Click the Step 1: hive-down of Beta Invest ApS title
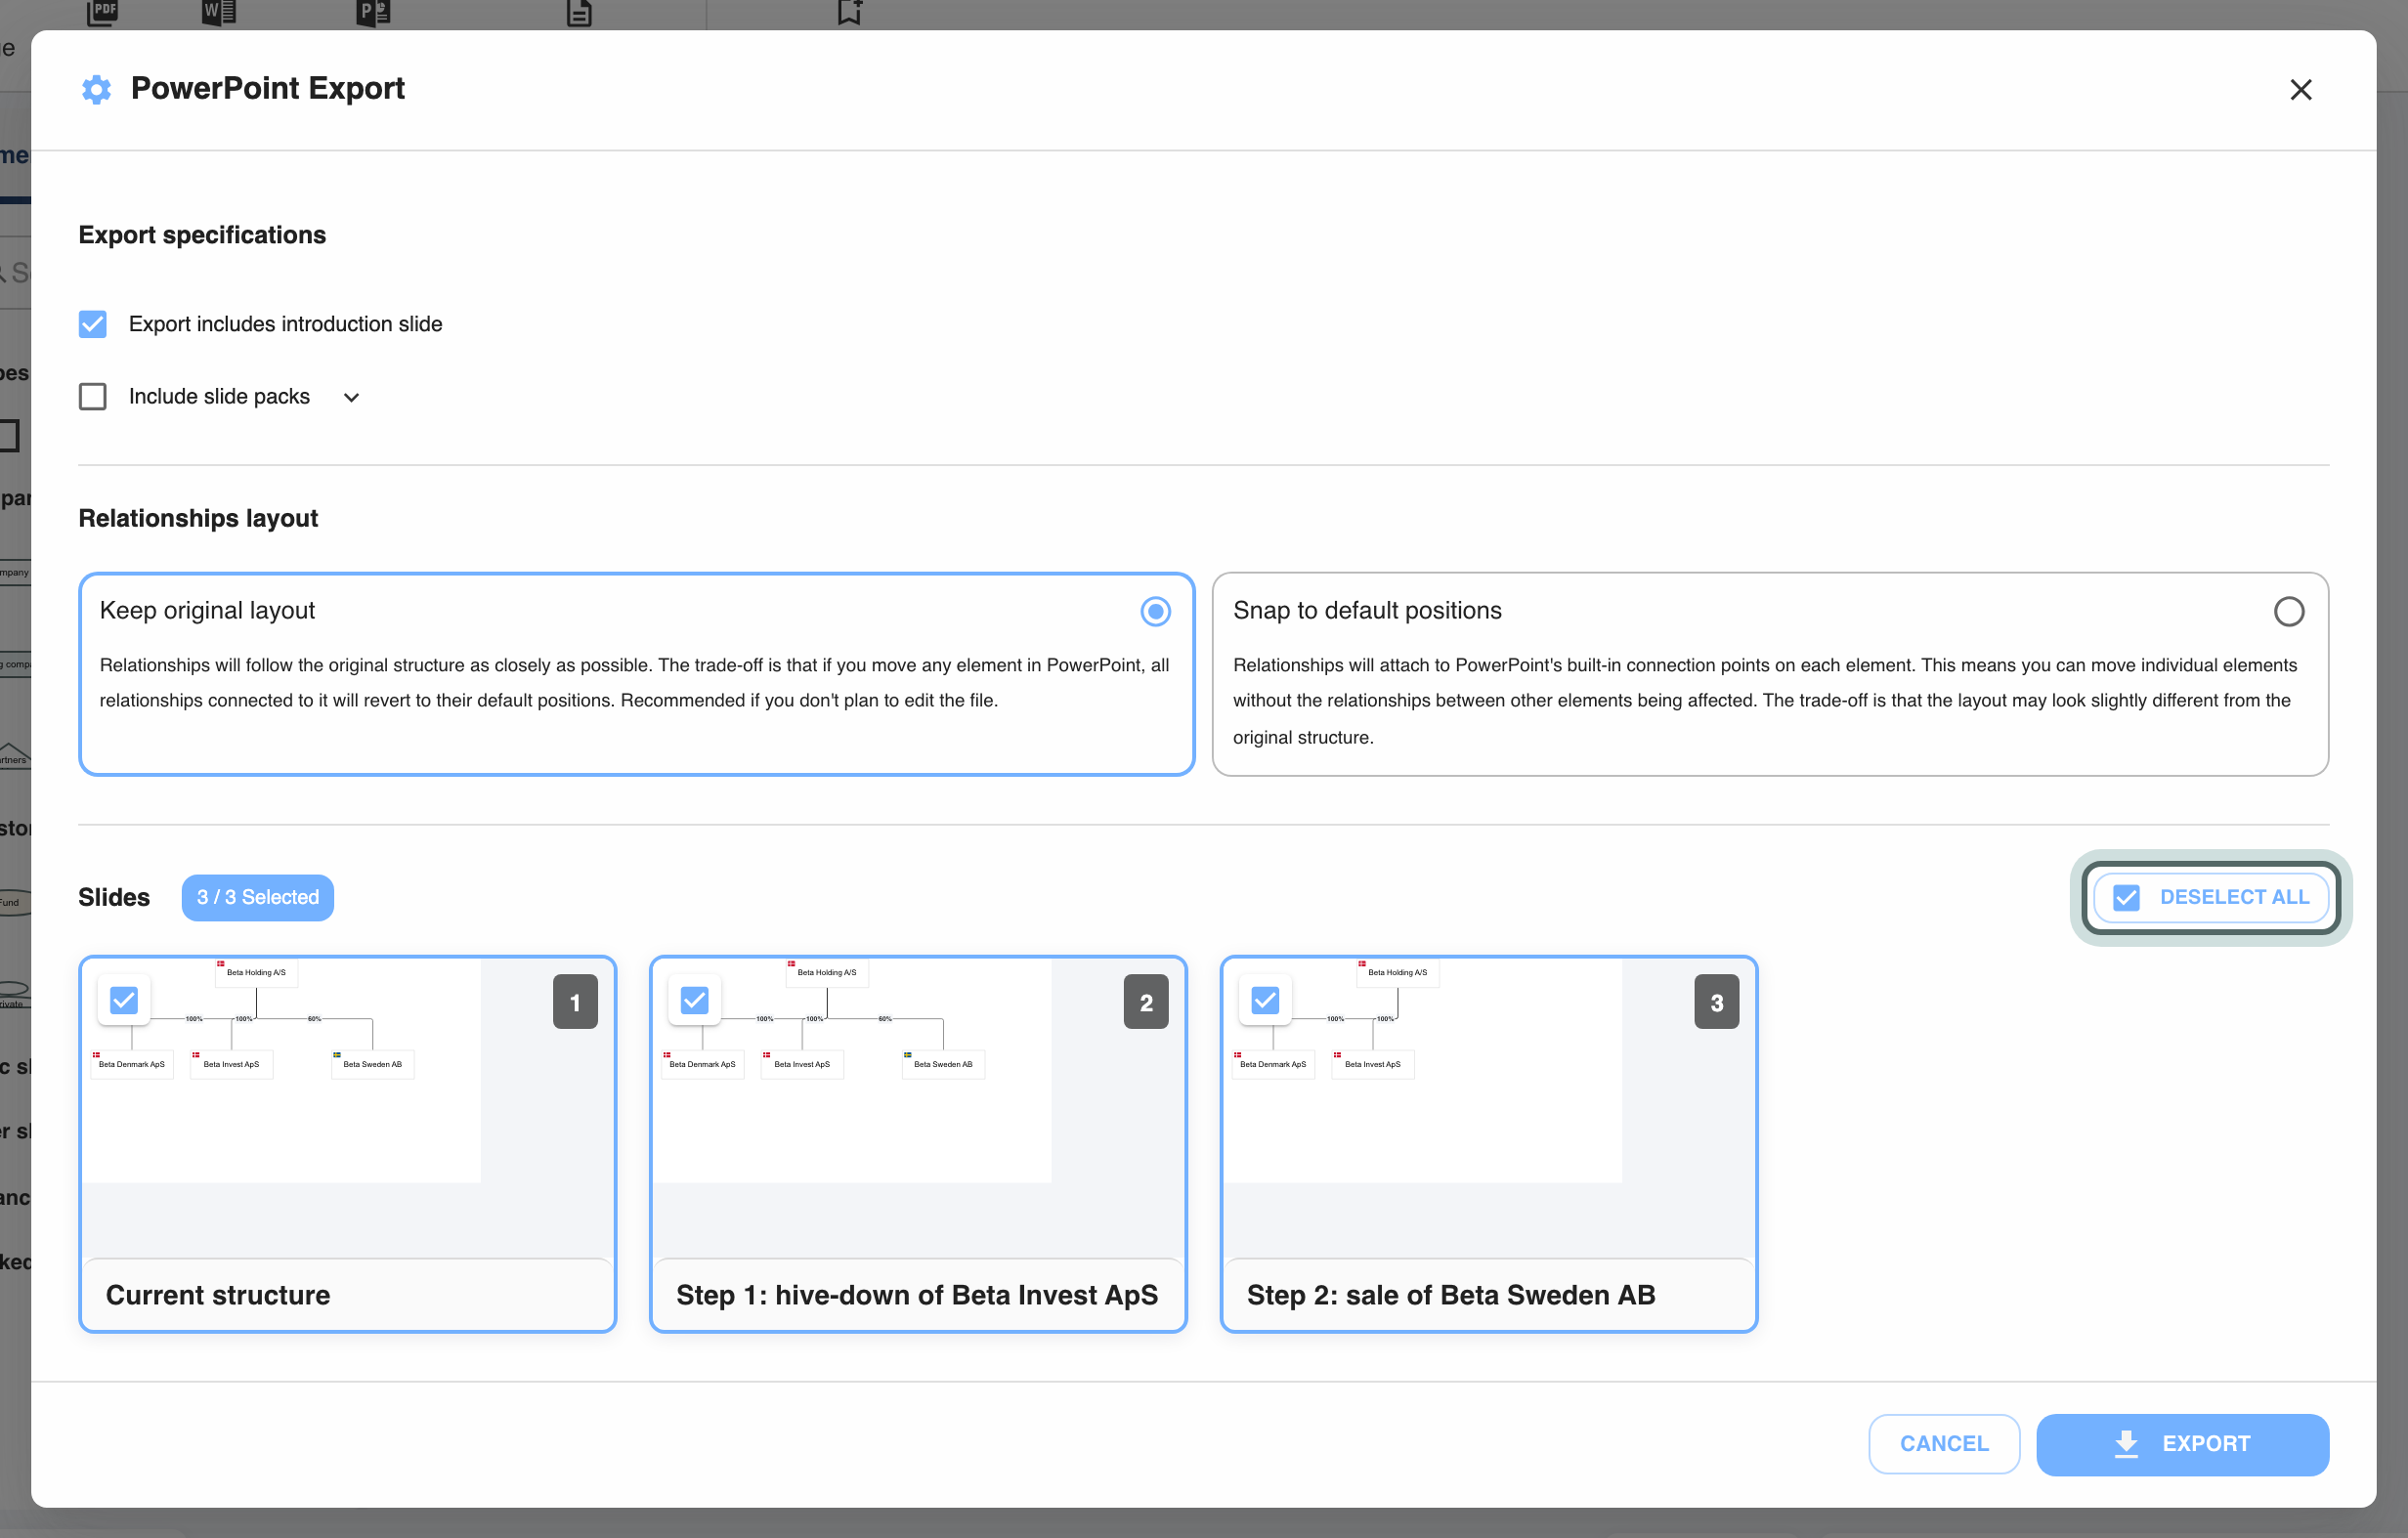Viewport: 2408px width, 1538px height. pyautogui.click(x=917, y=1295)
